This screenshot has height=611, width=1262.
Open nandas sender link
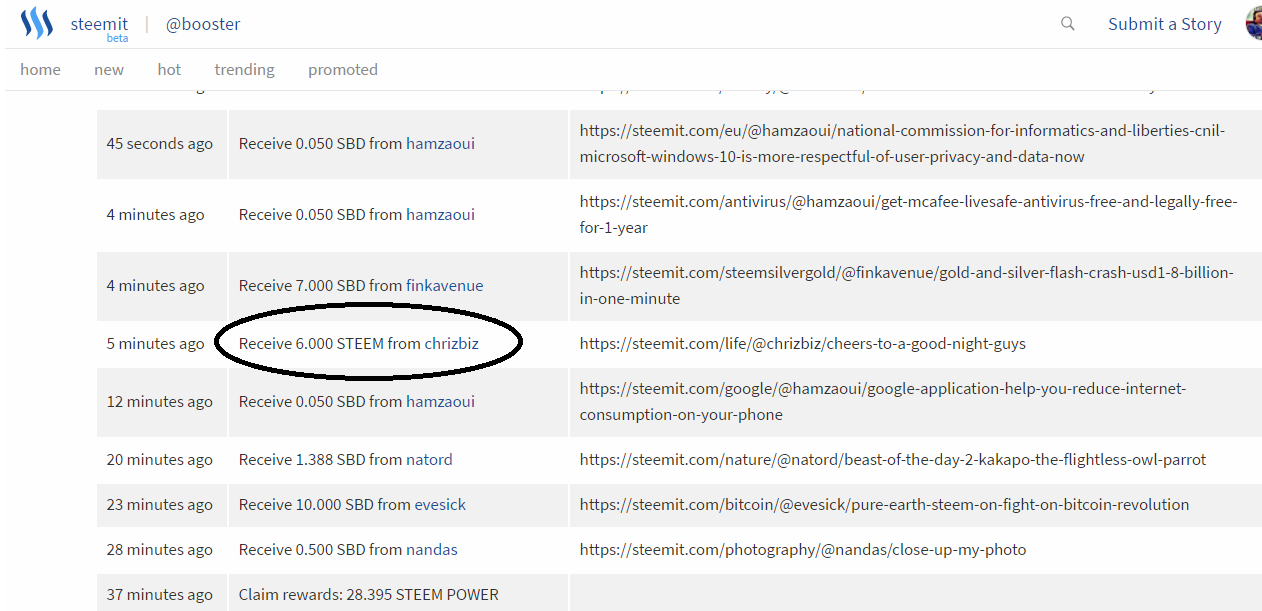pyautogui.click(x=432, y=549)
